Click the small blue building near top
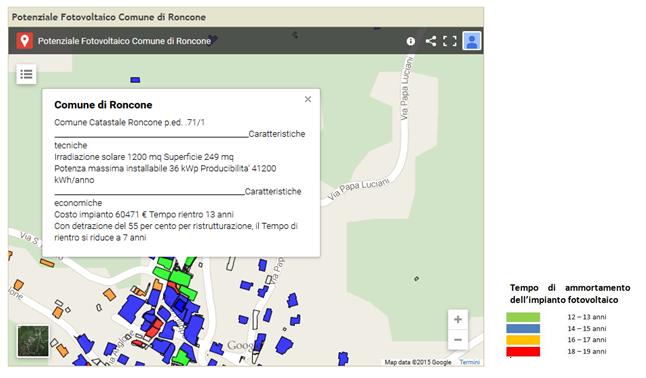The height and width of the screenshot is (378, 646). [135, 80]
